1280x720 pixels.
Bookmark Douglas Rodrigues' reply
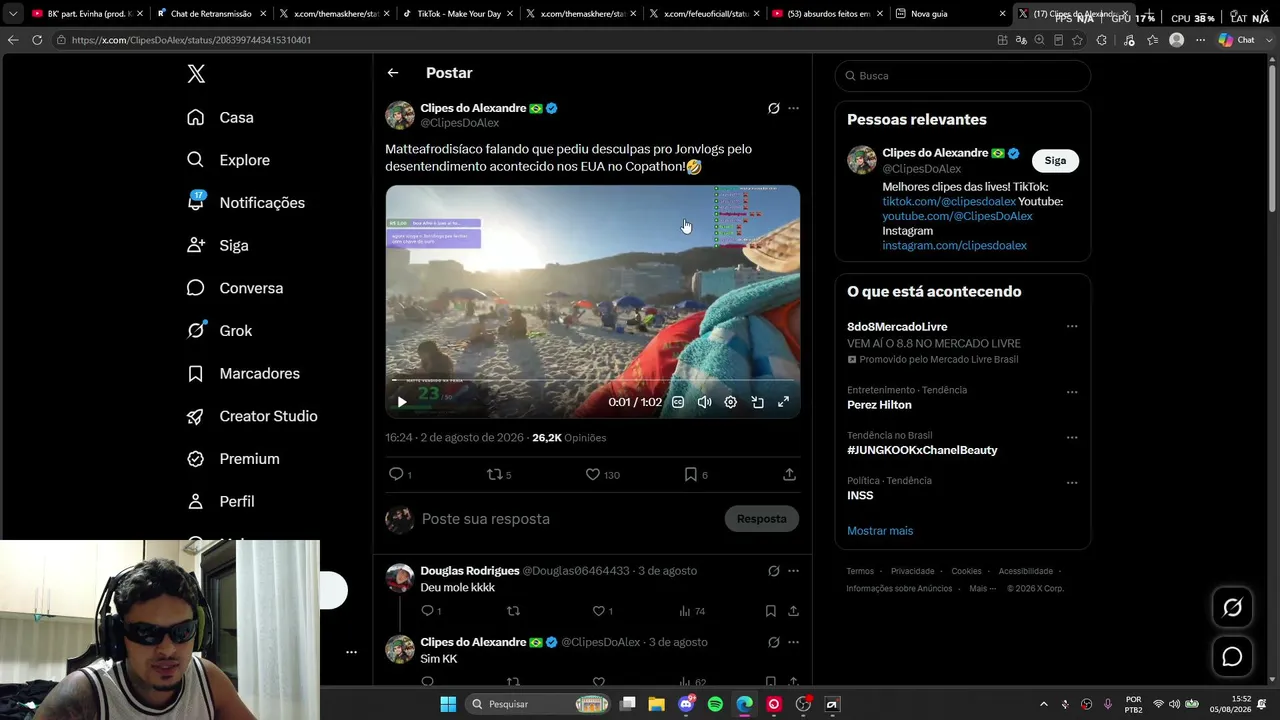tap(771, 611)
